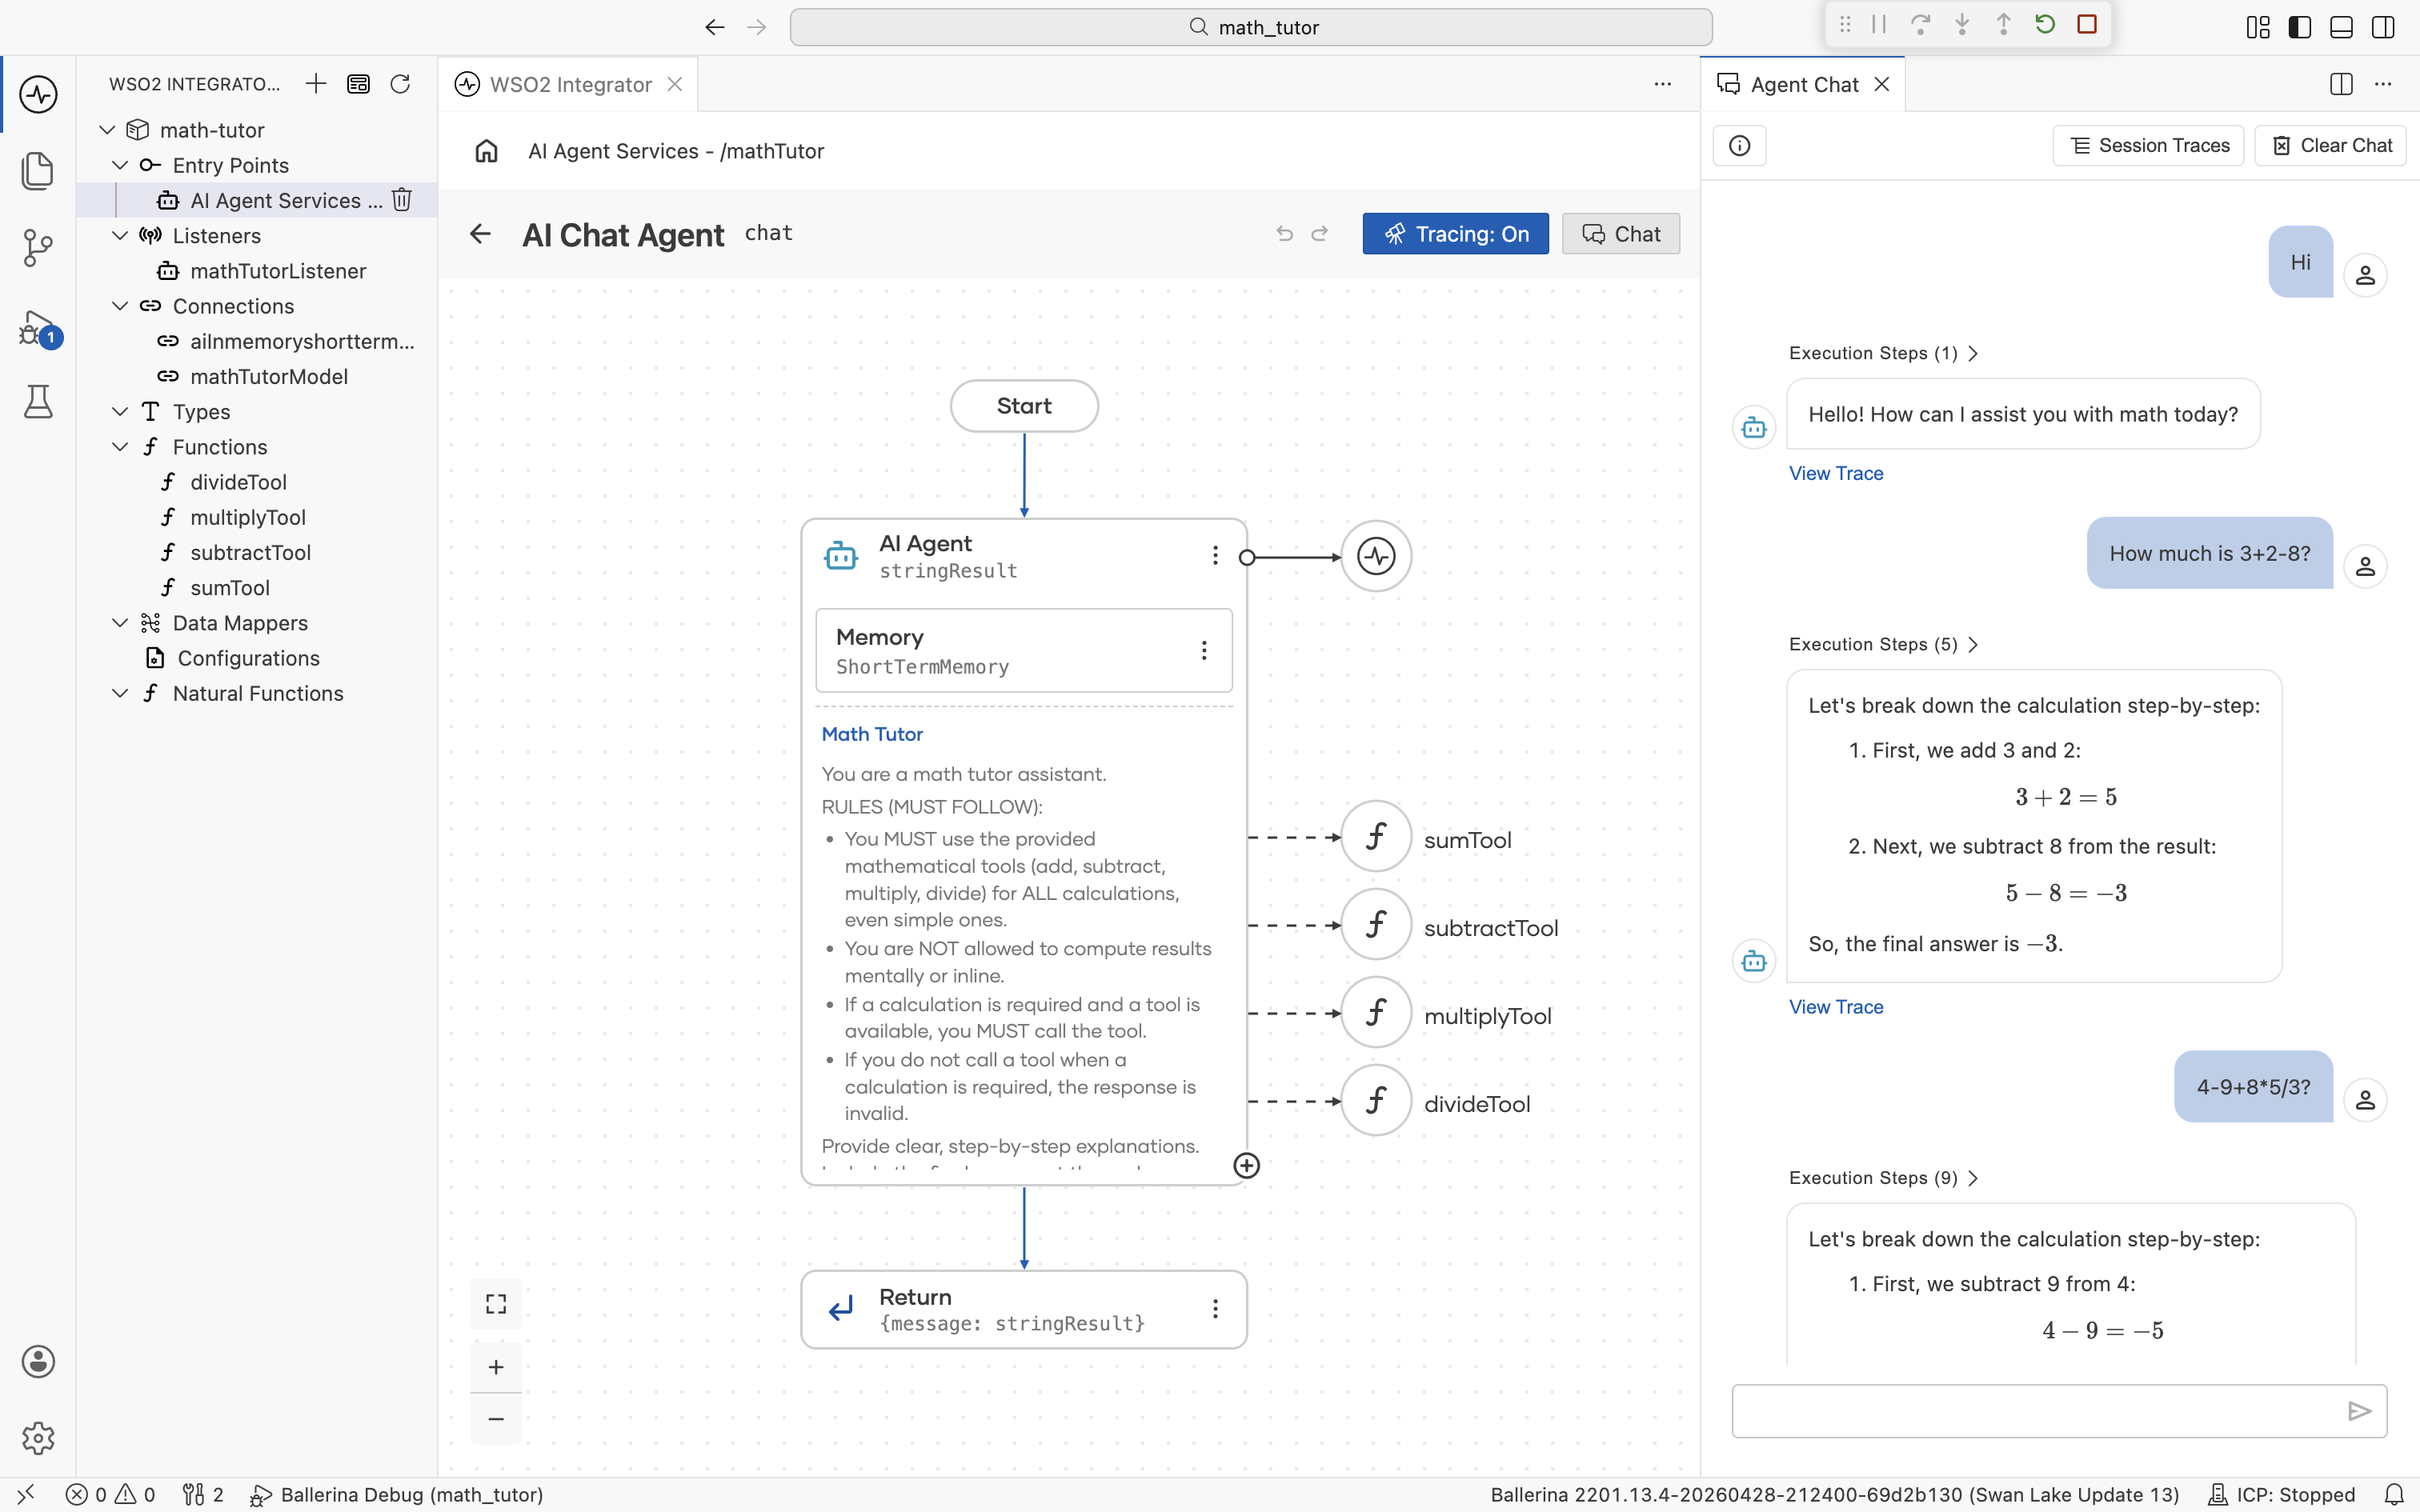The height and width of the screenshot is (1512, 2420).
Task: Click the home icon in the breadcrumb bar
Action: tap(486, 151)
